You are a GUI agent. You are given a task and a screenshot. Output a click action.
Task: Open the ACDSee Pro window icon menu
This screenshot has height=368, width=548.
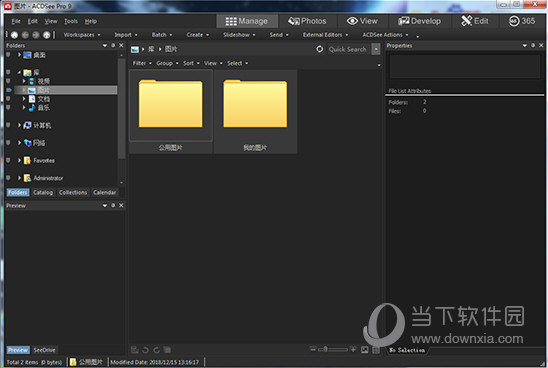click(8, 6)
